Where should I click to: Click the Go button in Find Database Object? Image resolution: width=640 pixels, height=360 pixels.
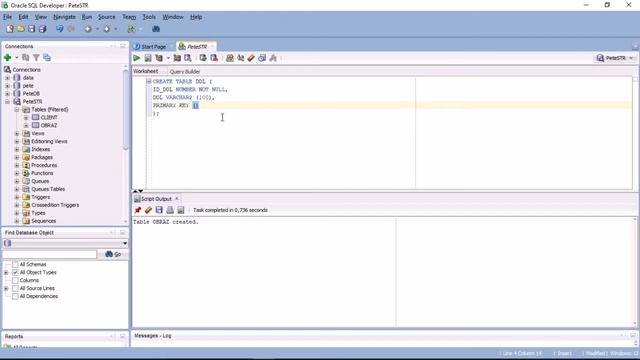pos(113,254)
